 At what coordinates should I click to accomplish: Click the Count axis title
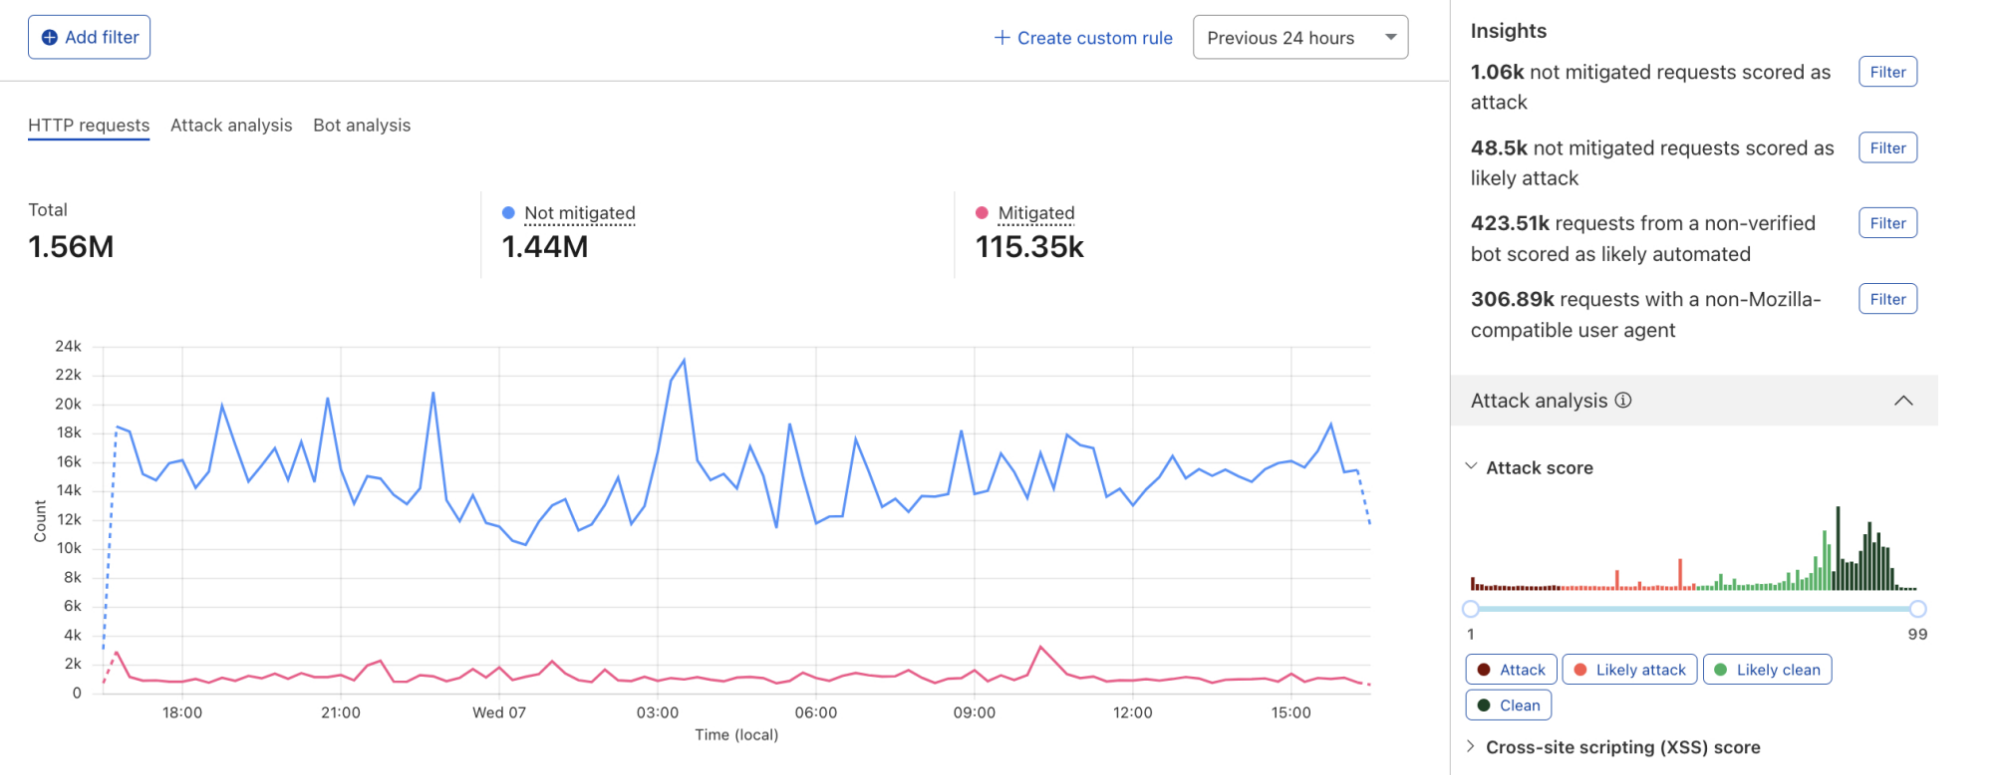(40, 521)
